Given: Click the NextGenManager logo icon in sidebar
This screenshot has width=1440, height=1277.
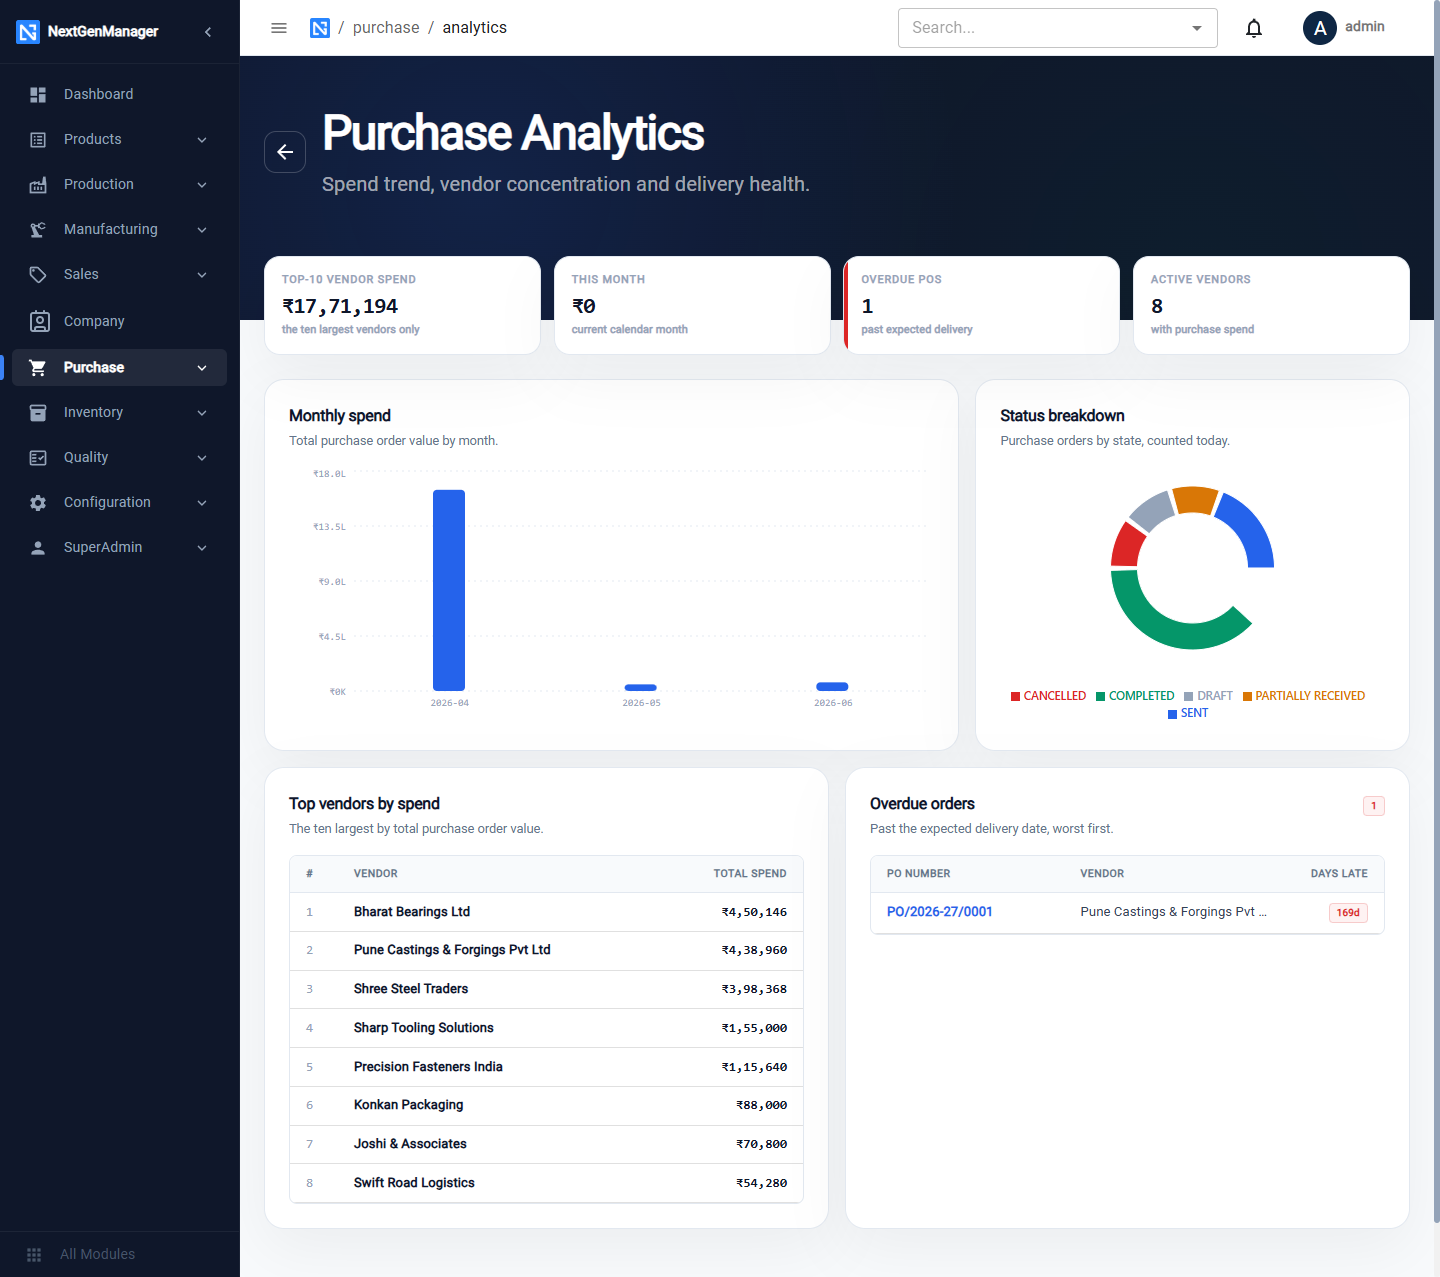Looking at the screenshot, I should (x=28, y=32).
